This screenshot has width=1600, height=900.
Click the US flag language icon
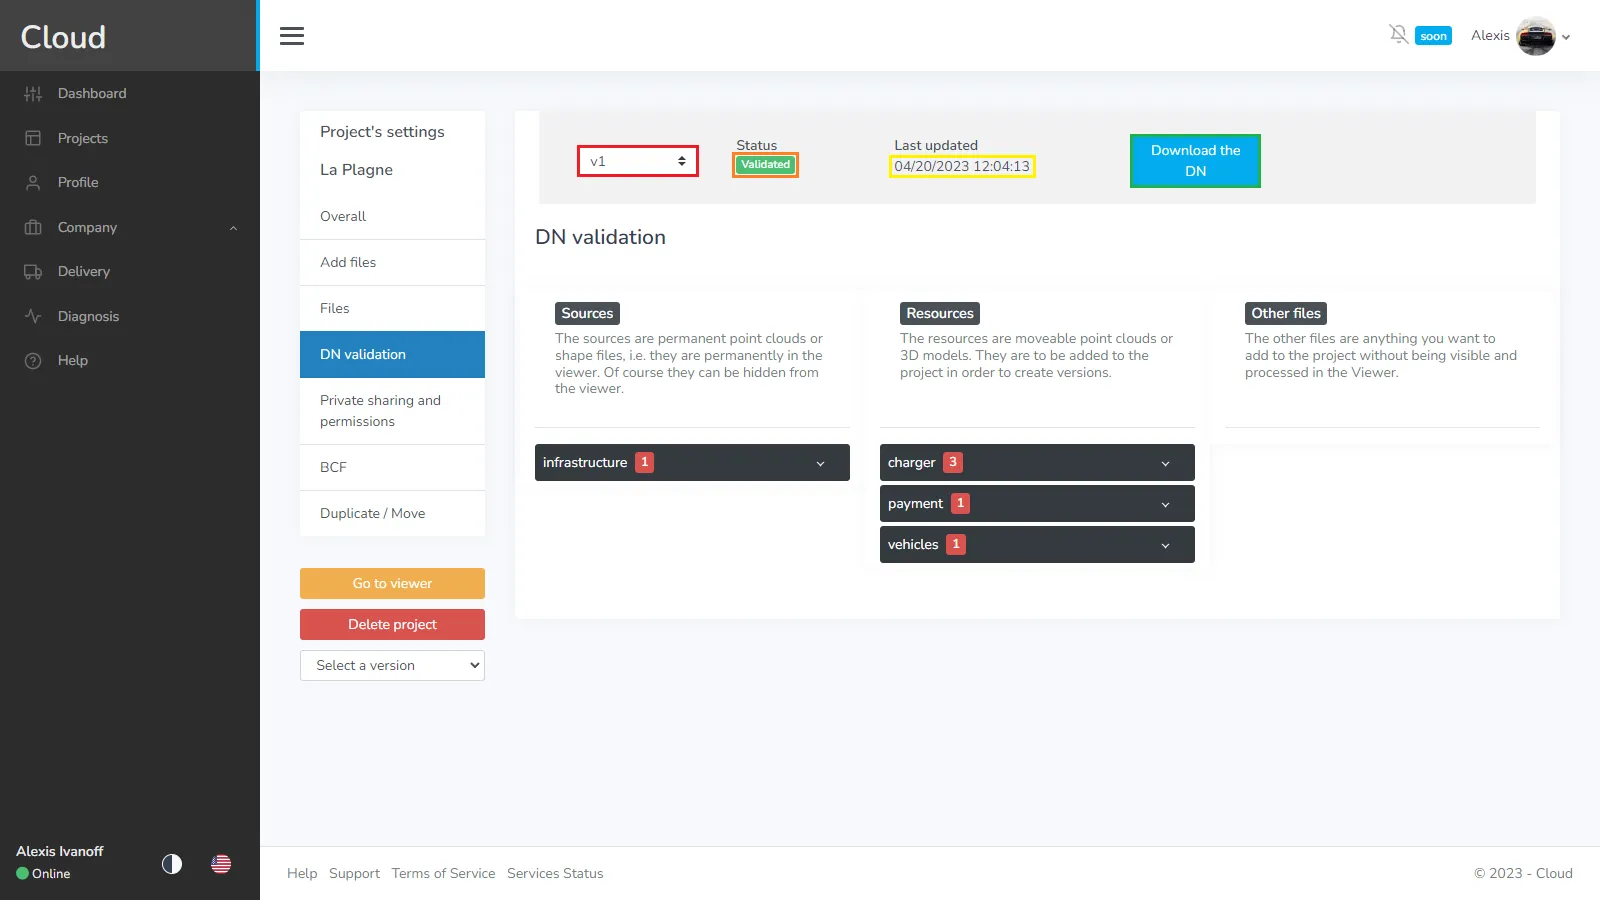point(221,864)
